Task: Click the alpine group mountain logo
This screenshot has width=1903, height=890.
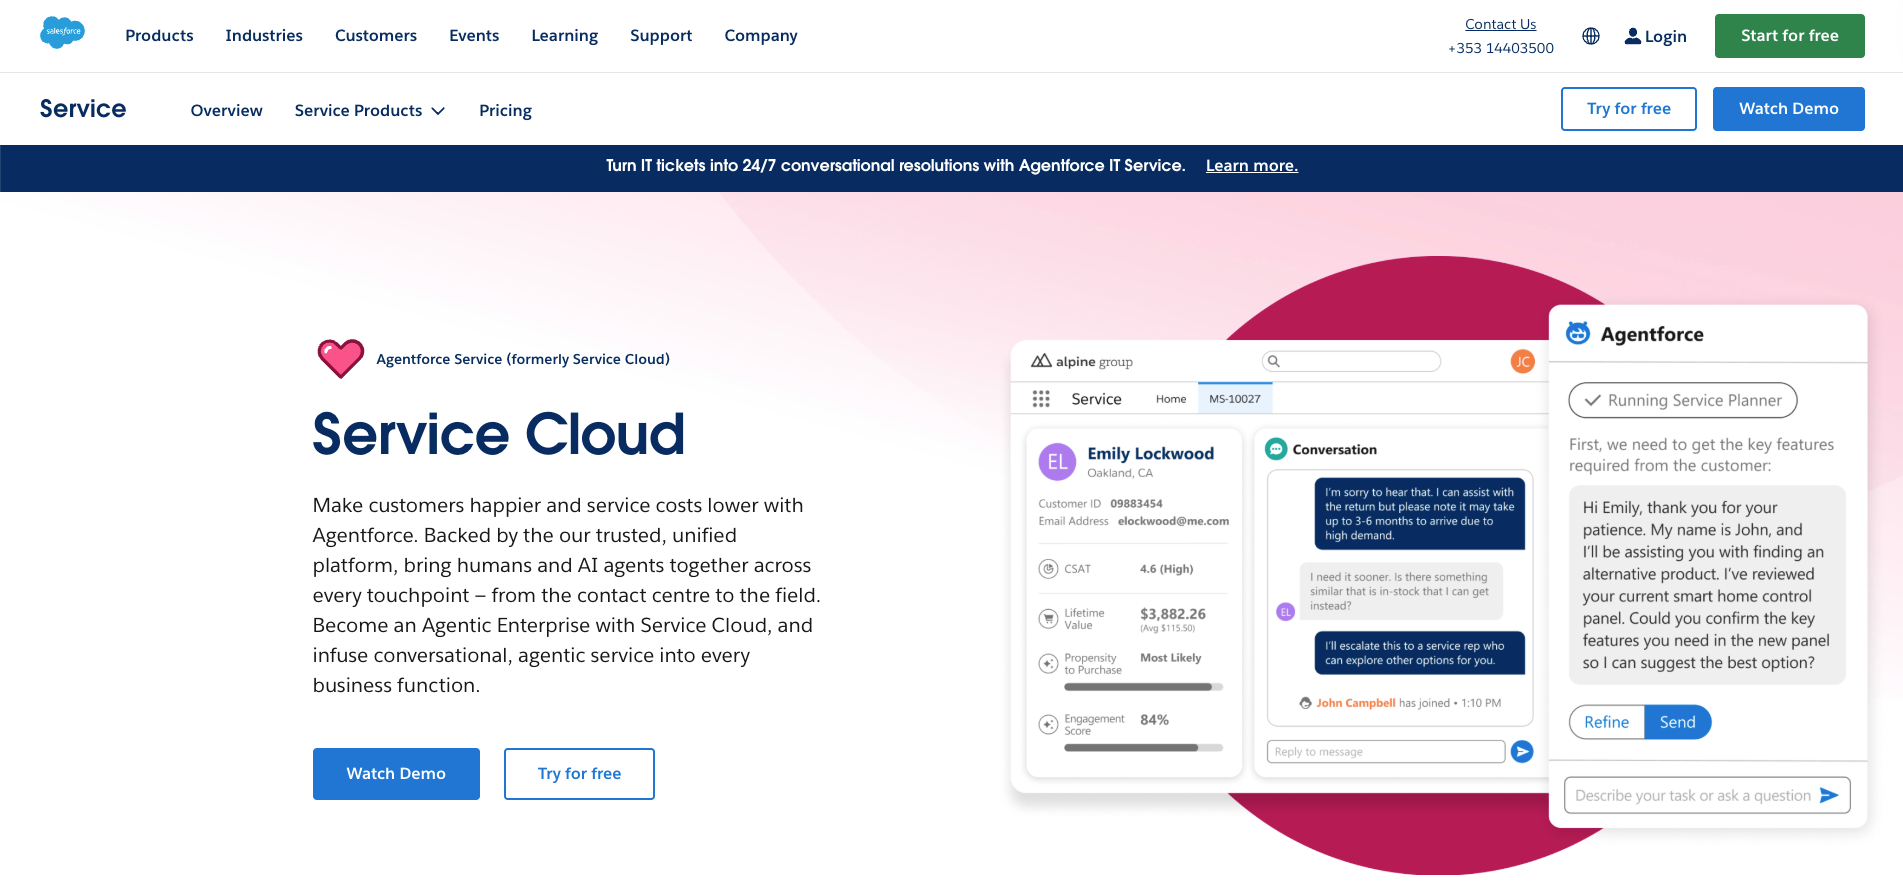Action: [1041, 361]
